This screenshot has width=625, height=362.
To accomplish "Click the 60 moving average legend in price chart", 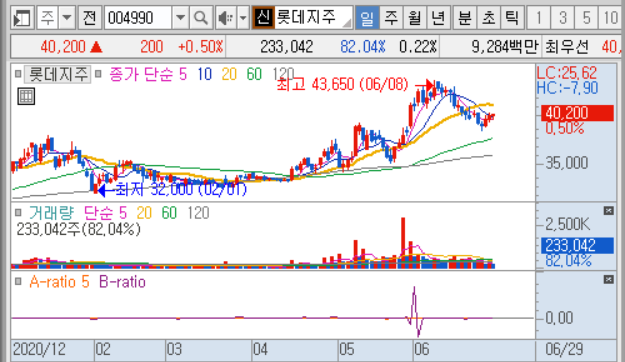I will pos(254,74).
